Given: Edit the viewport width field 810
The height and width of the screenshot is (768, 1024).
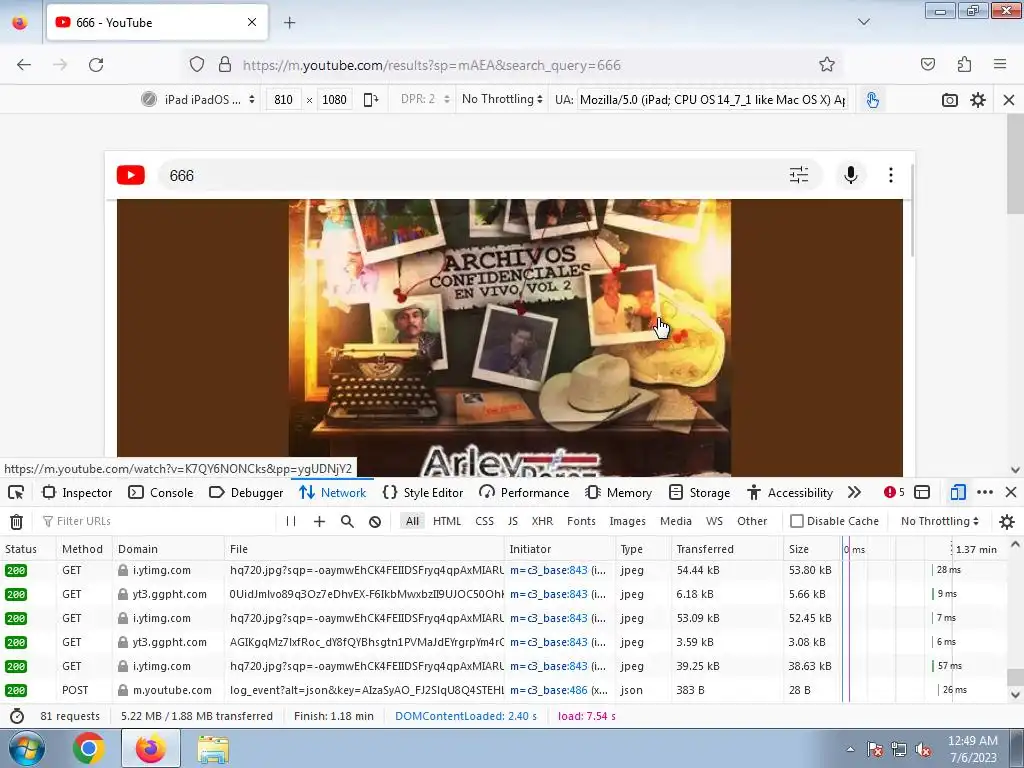Looking at the screenshot, I should (283, 100).
